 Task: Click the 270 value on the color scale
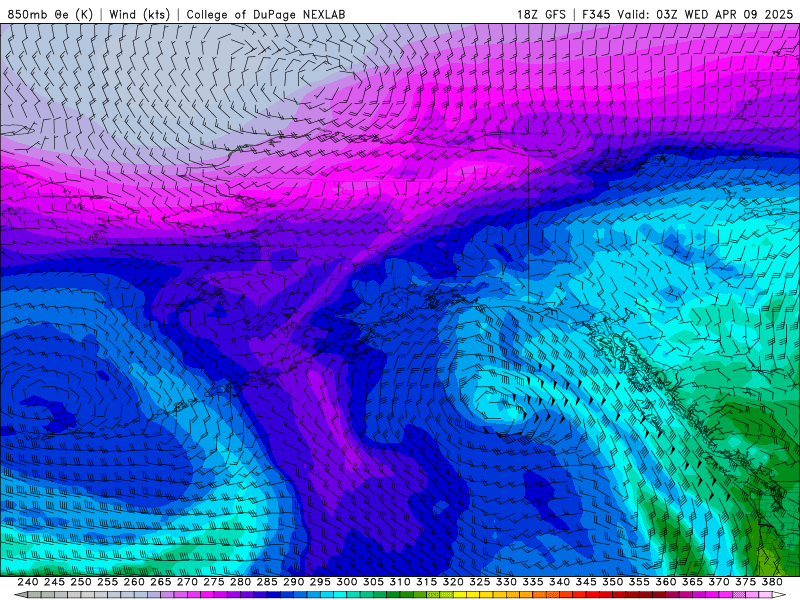click(187, 582)
